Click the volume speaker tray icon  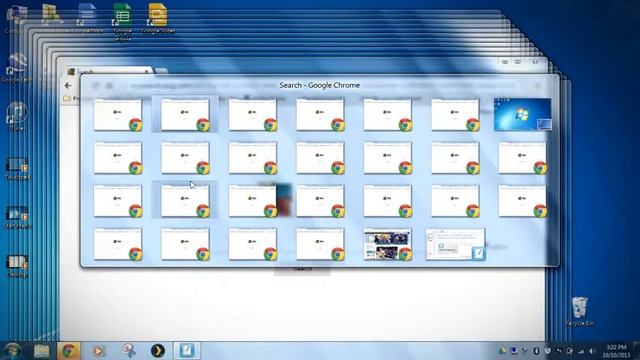coord(592,351)
